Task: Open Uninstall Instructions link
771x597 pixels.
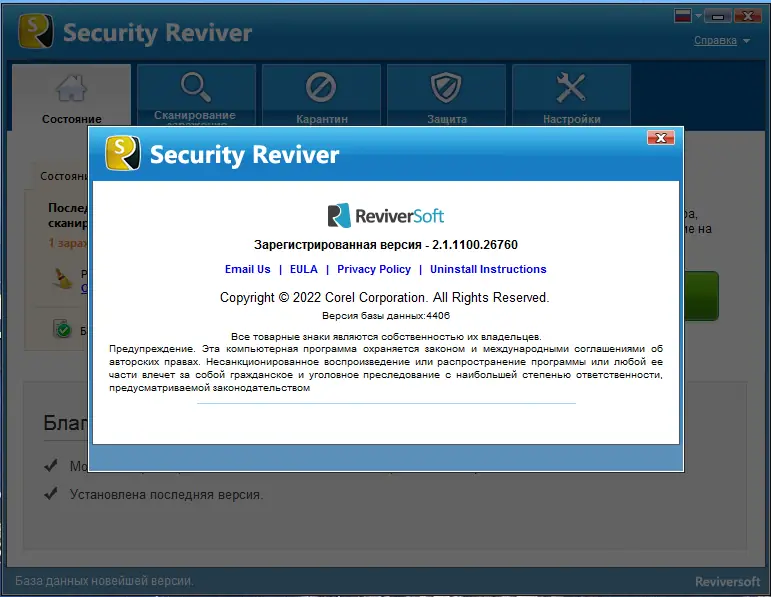Action: click(488, 269)
